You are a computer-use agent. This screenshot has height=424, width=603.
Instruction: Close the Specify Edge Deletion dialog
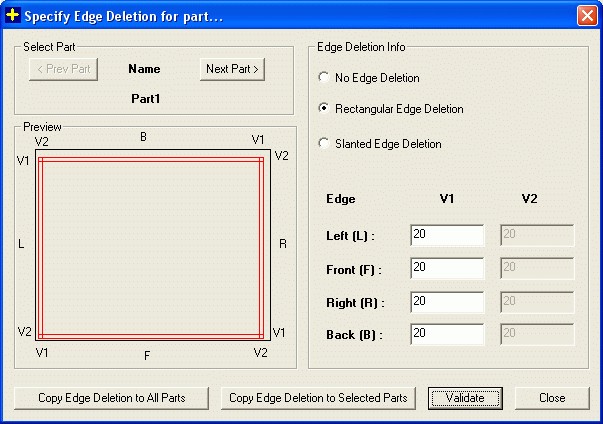587,16
